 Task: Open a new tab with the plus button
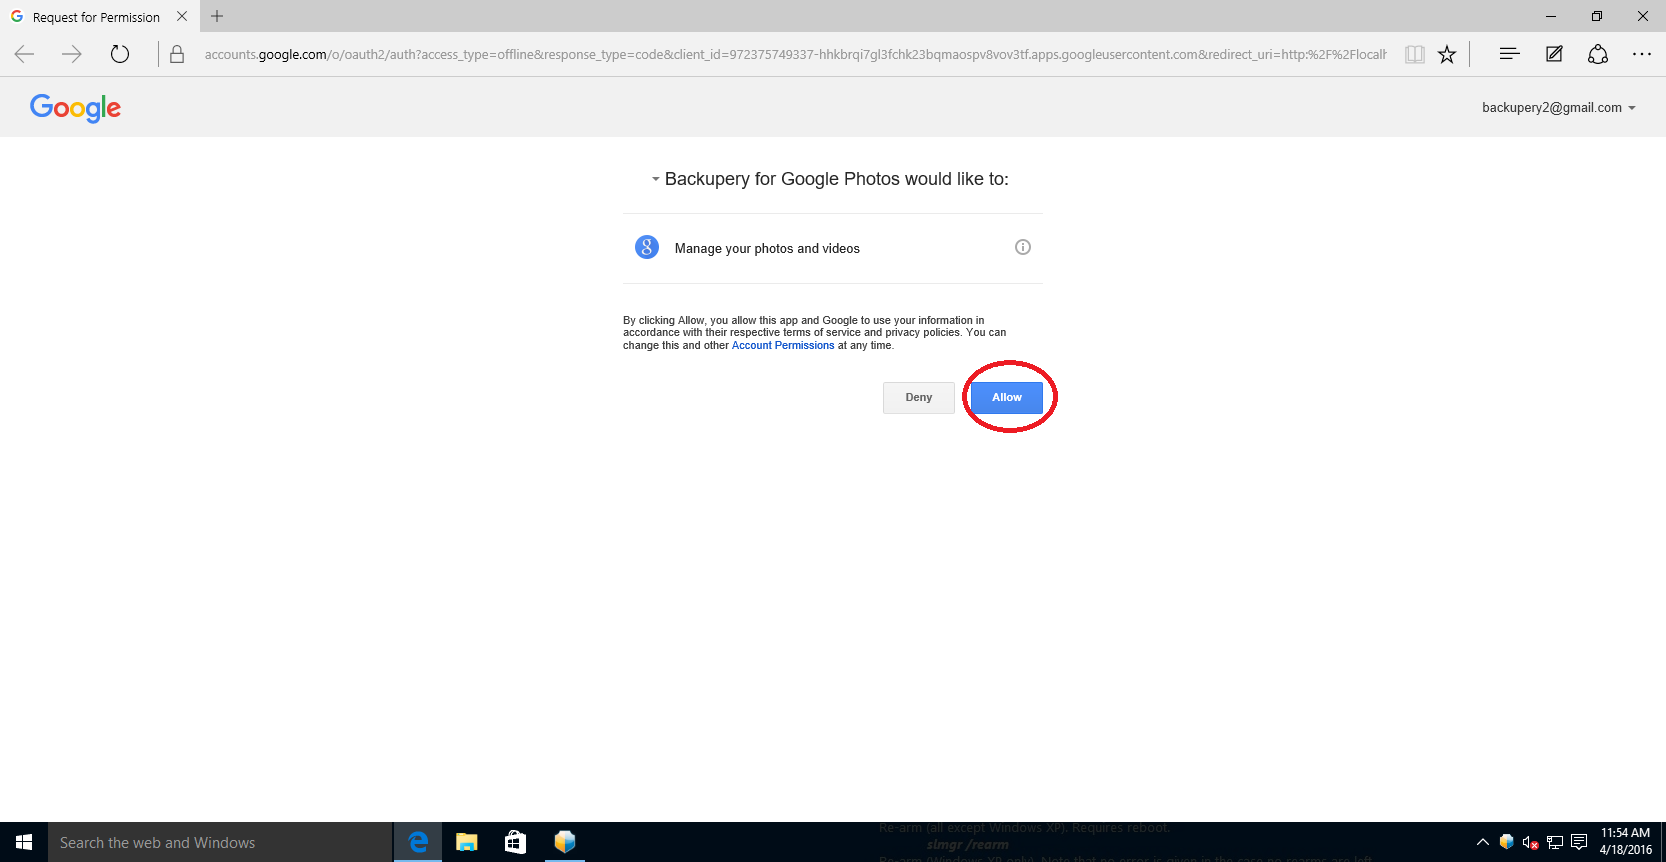tap(217, 16)
